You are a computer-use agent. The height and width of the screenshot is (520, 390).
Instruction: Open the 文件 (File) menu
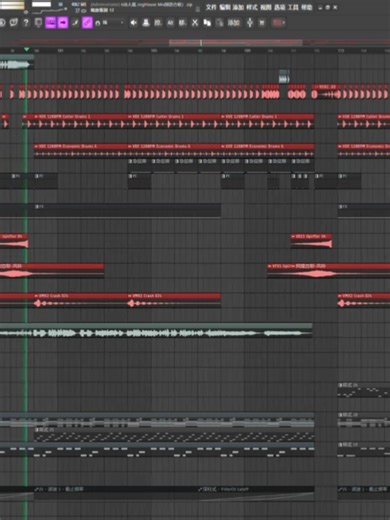point(211,7)
